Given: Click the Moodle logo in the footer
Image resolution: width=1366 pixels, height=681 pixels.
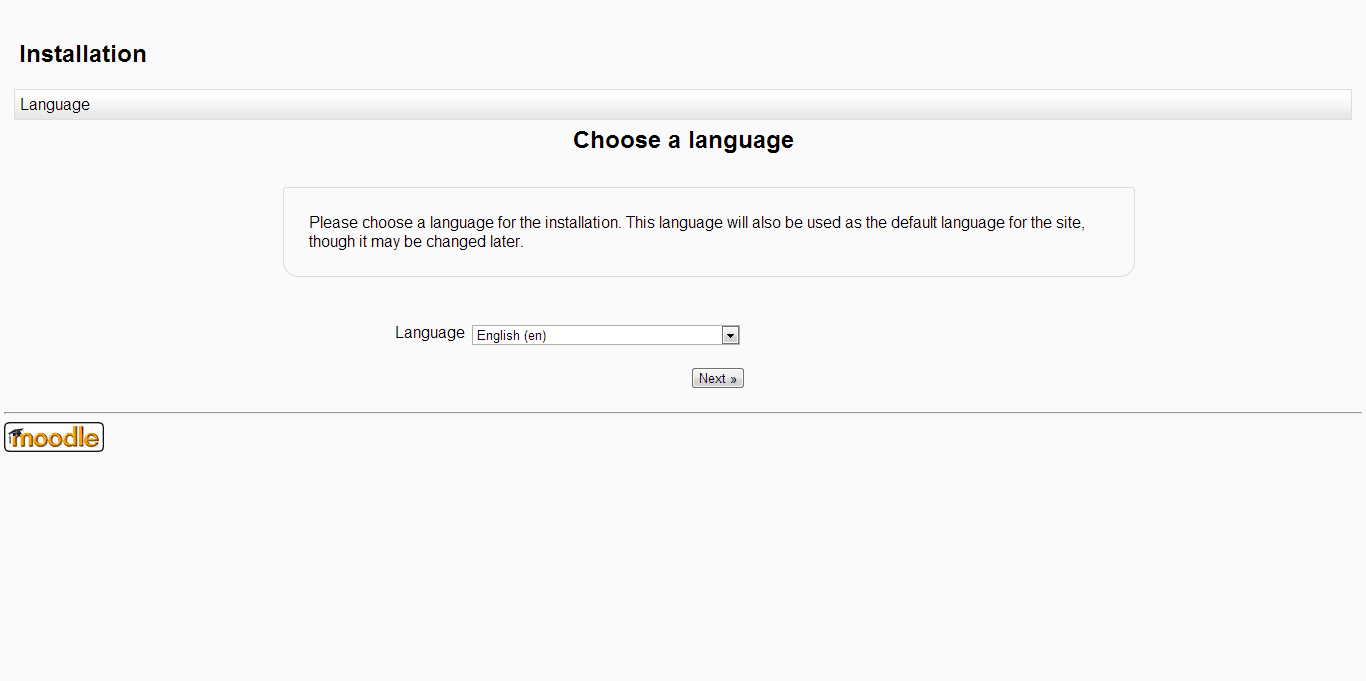Looking at the screenshot, I should (54, 437).
